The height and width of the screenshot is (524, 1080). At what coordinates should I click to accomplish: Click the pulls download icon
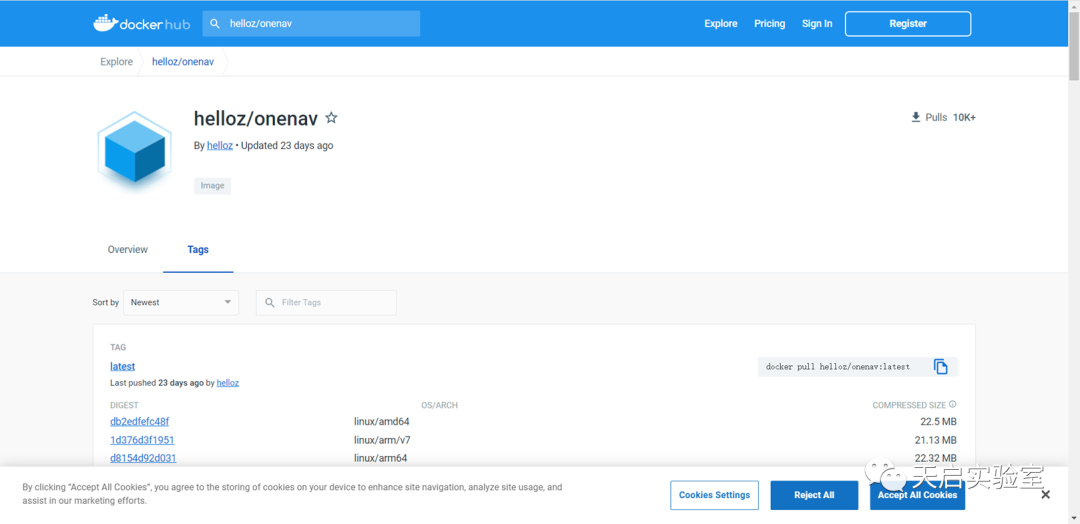916,117
